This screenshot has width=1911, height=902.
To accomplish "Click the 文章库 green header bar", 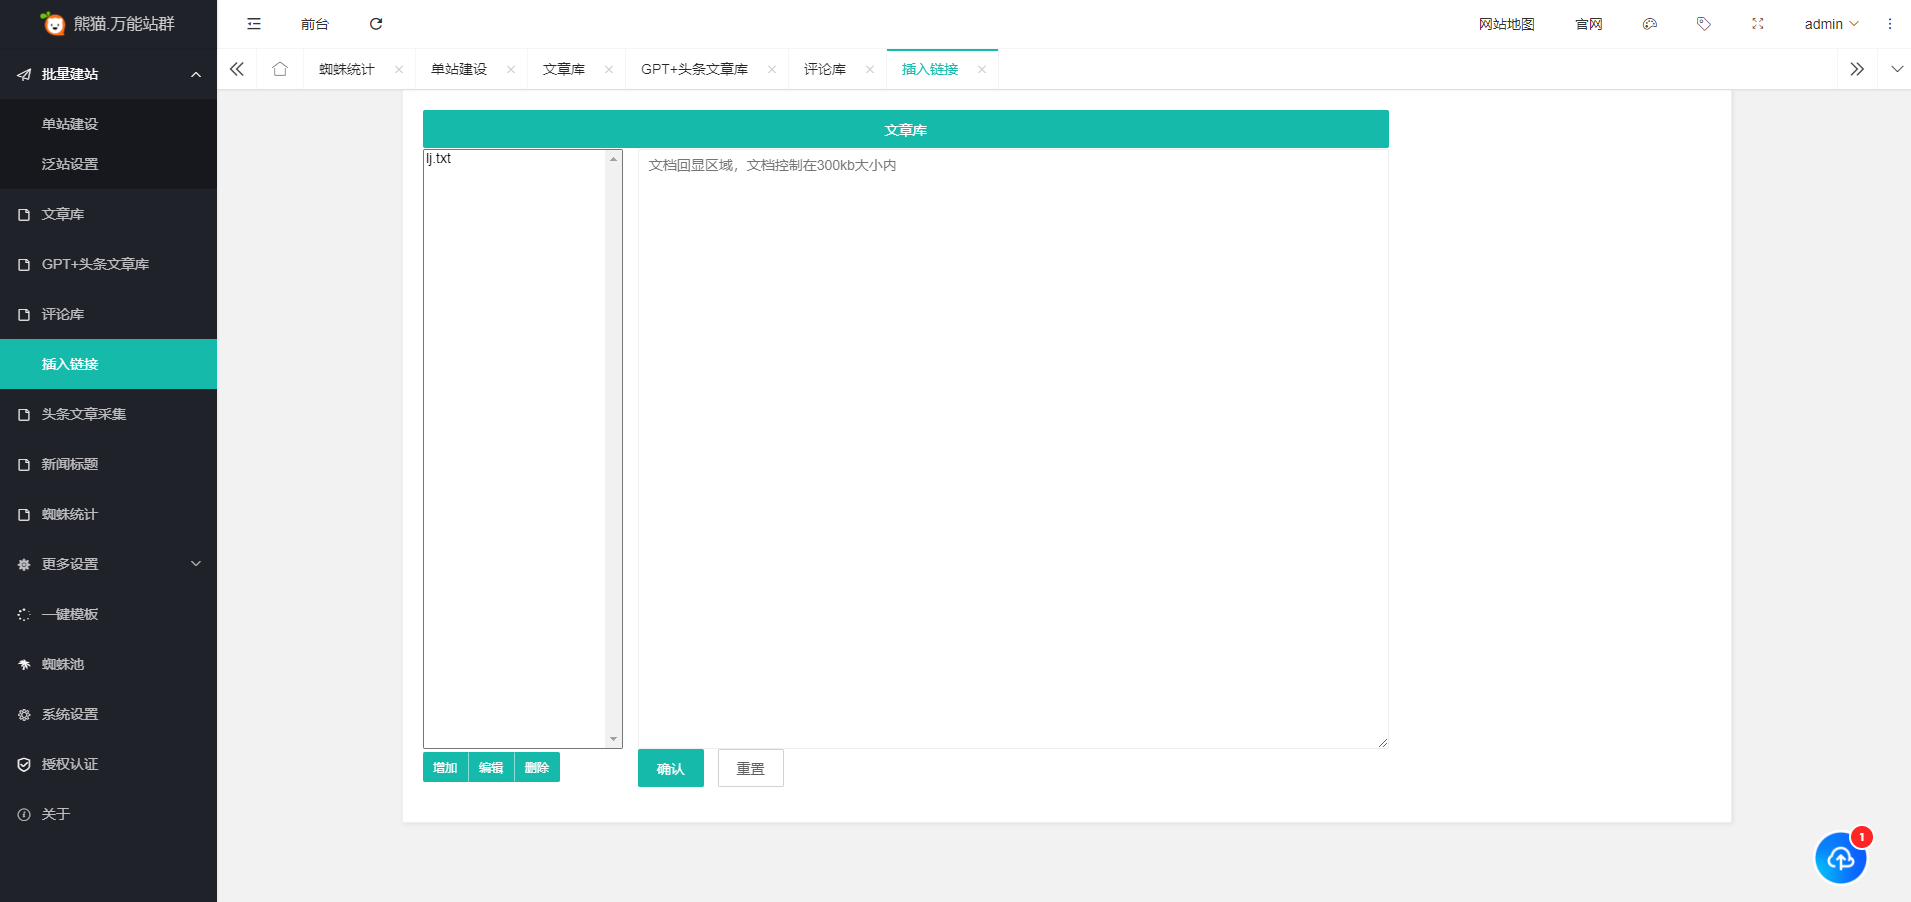I will click(x=906, y=129).
